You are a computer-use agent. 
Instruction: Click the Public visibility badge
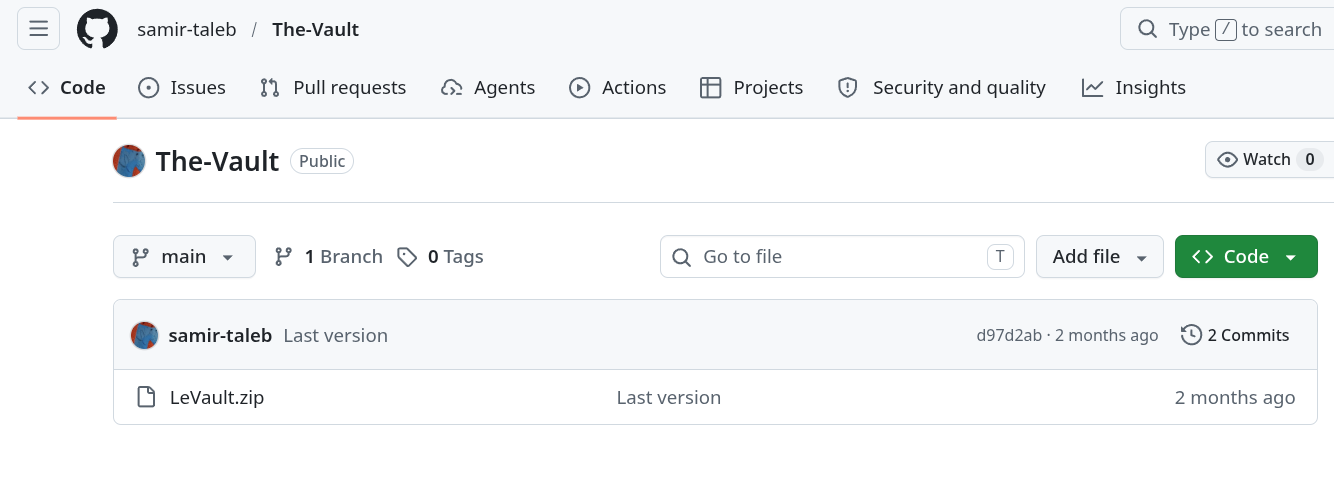click(x=322, y=161)
